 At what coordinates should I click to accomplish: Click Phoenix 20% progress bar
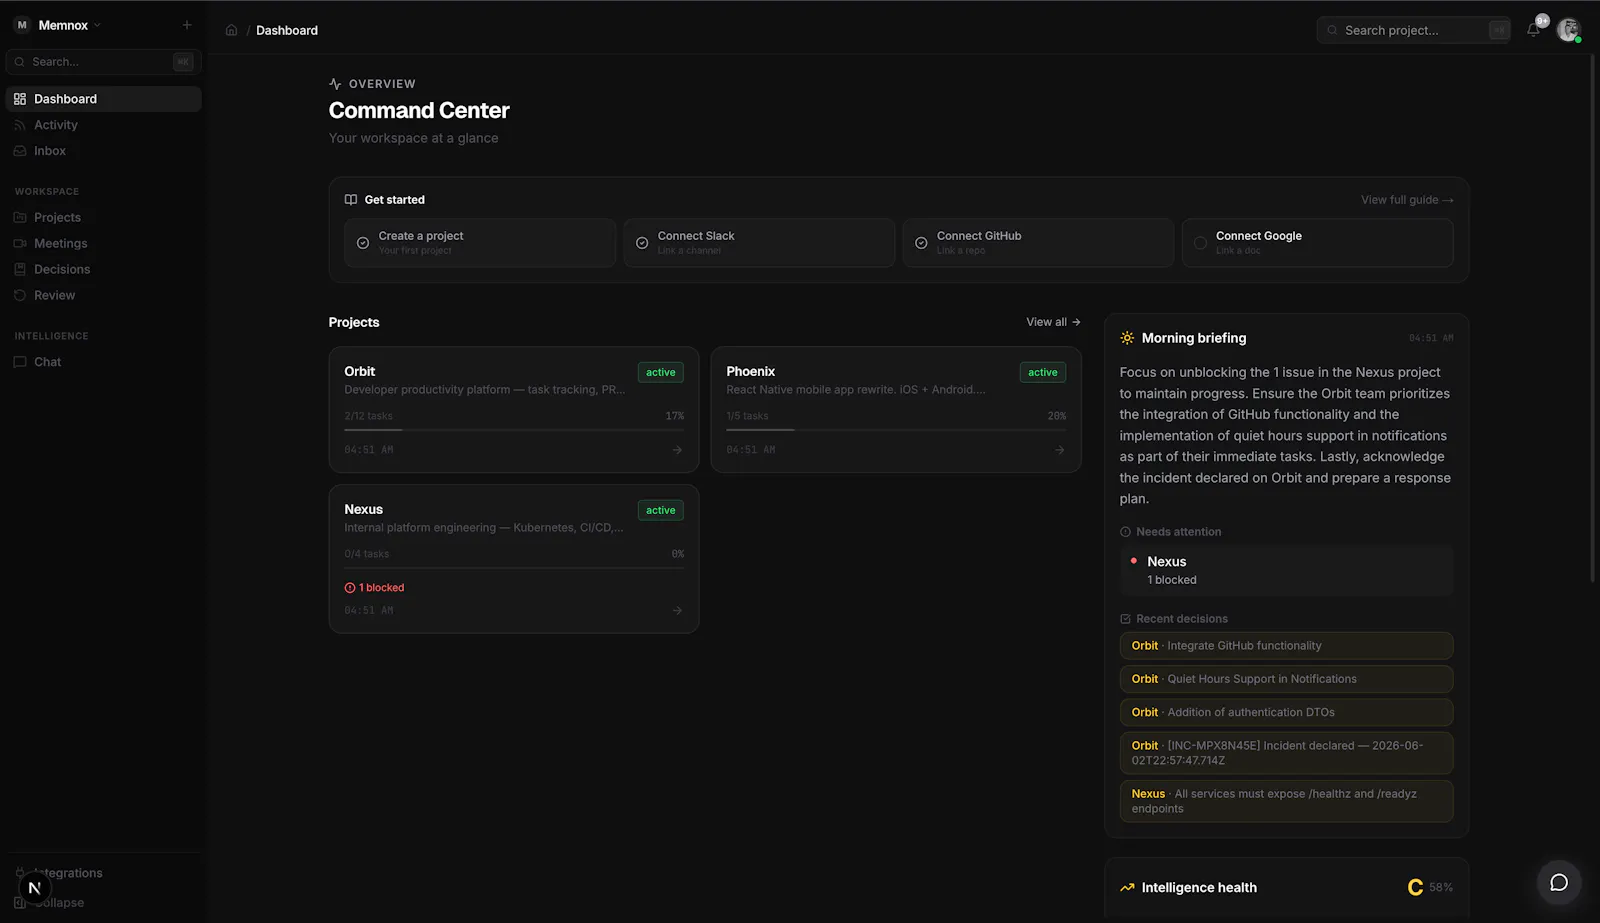click(896, 430)
